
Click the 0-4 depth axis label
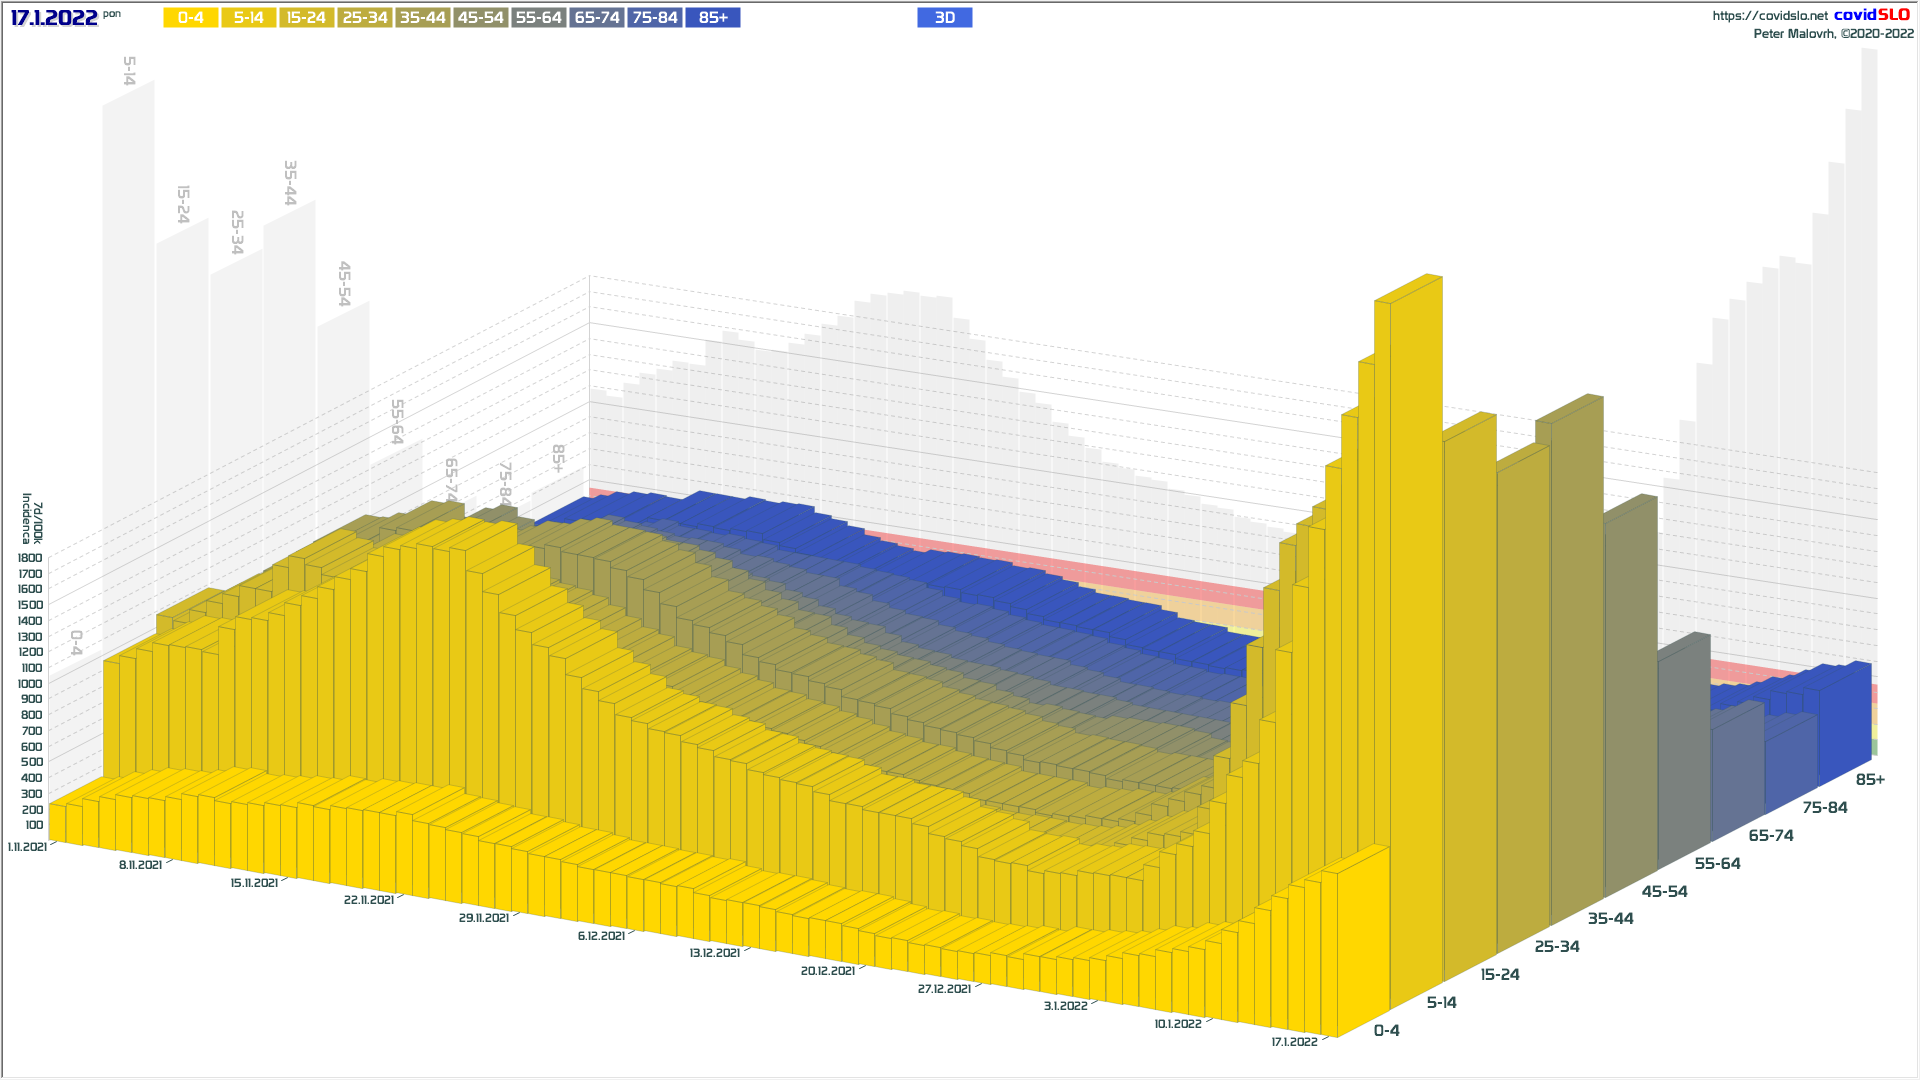pyautogui.click(x=1386, y=1031)
